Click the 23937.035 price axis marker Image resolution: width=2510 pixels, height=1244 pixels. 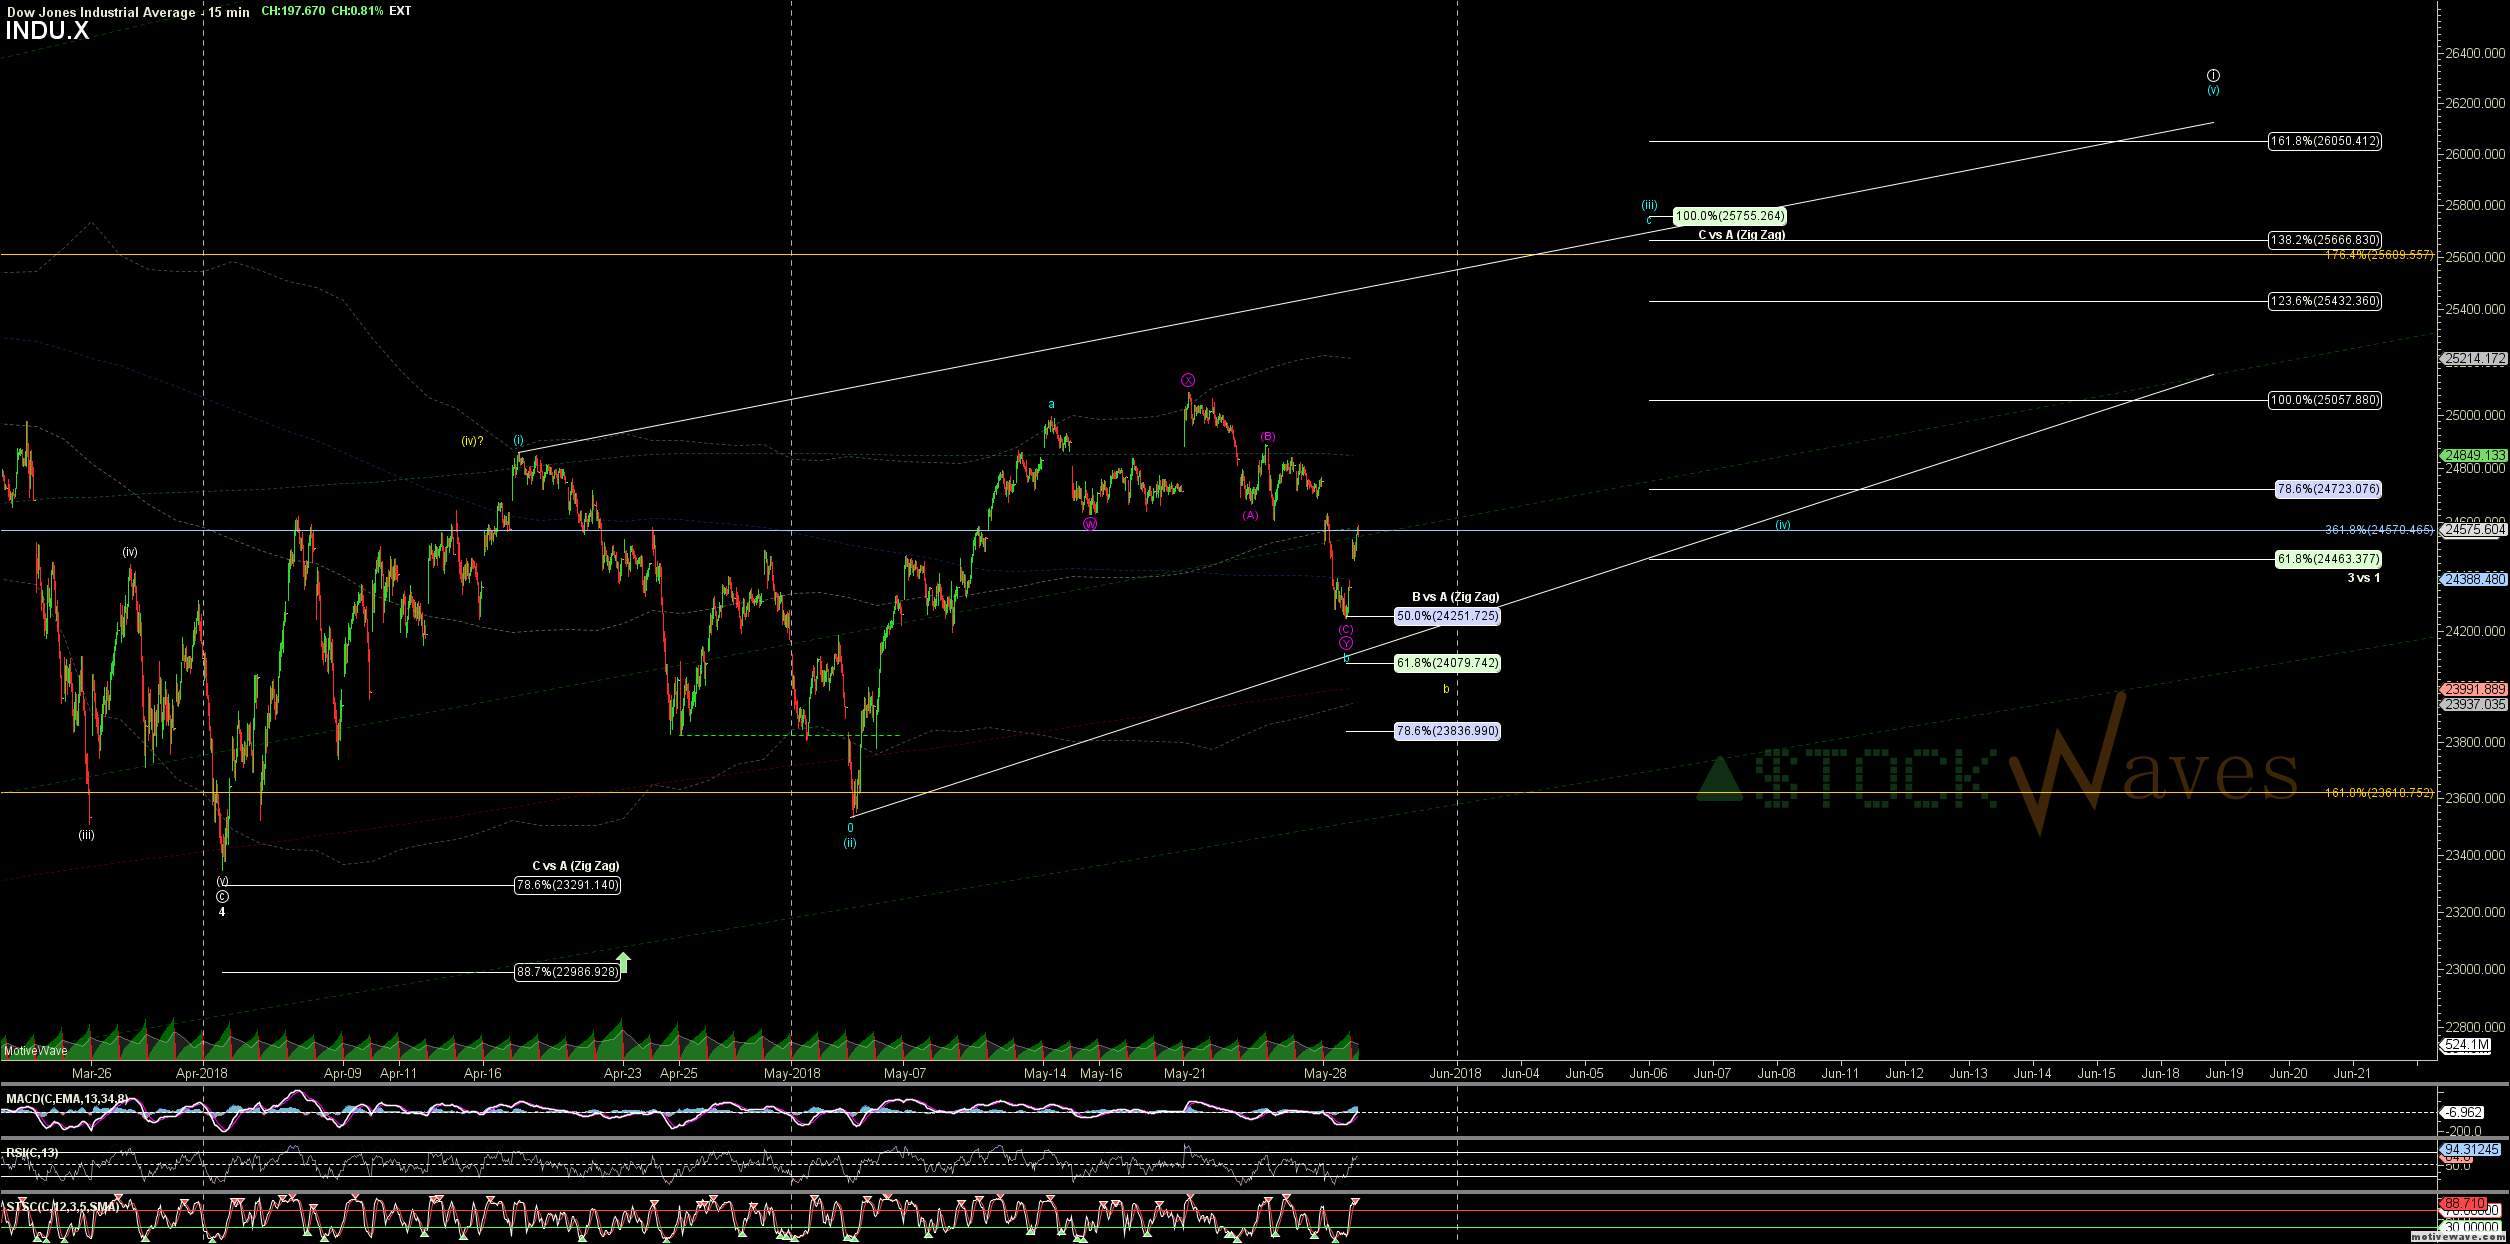2474,704
